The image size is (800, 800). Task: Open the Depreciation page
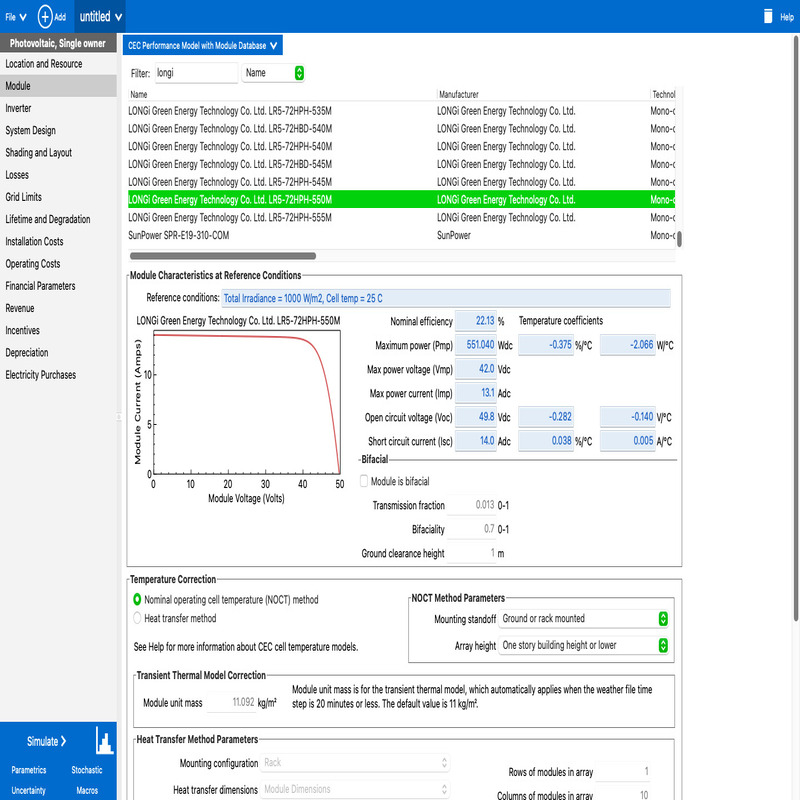coord(58,353)
